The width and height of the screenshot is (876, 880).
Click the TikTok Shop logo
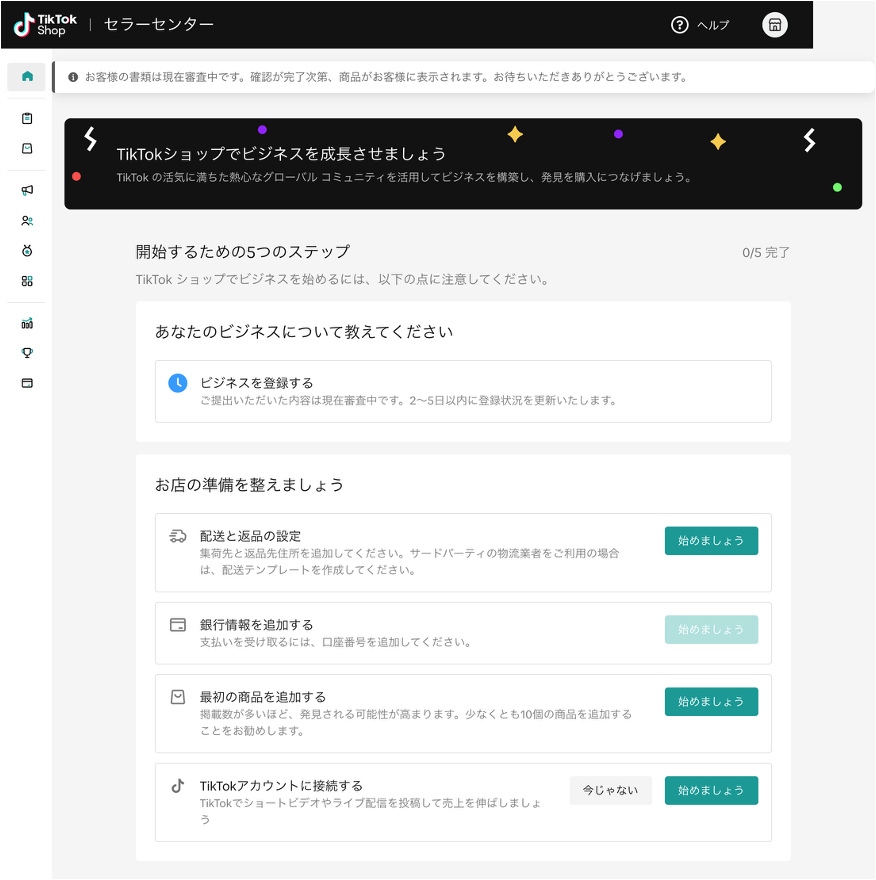pos(46,25)
